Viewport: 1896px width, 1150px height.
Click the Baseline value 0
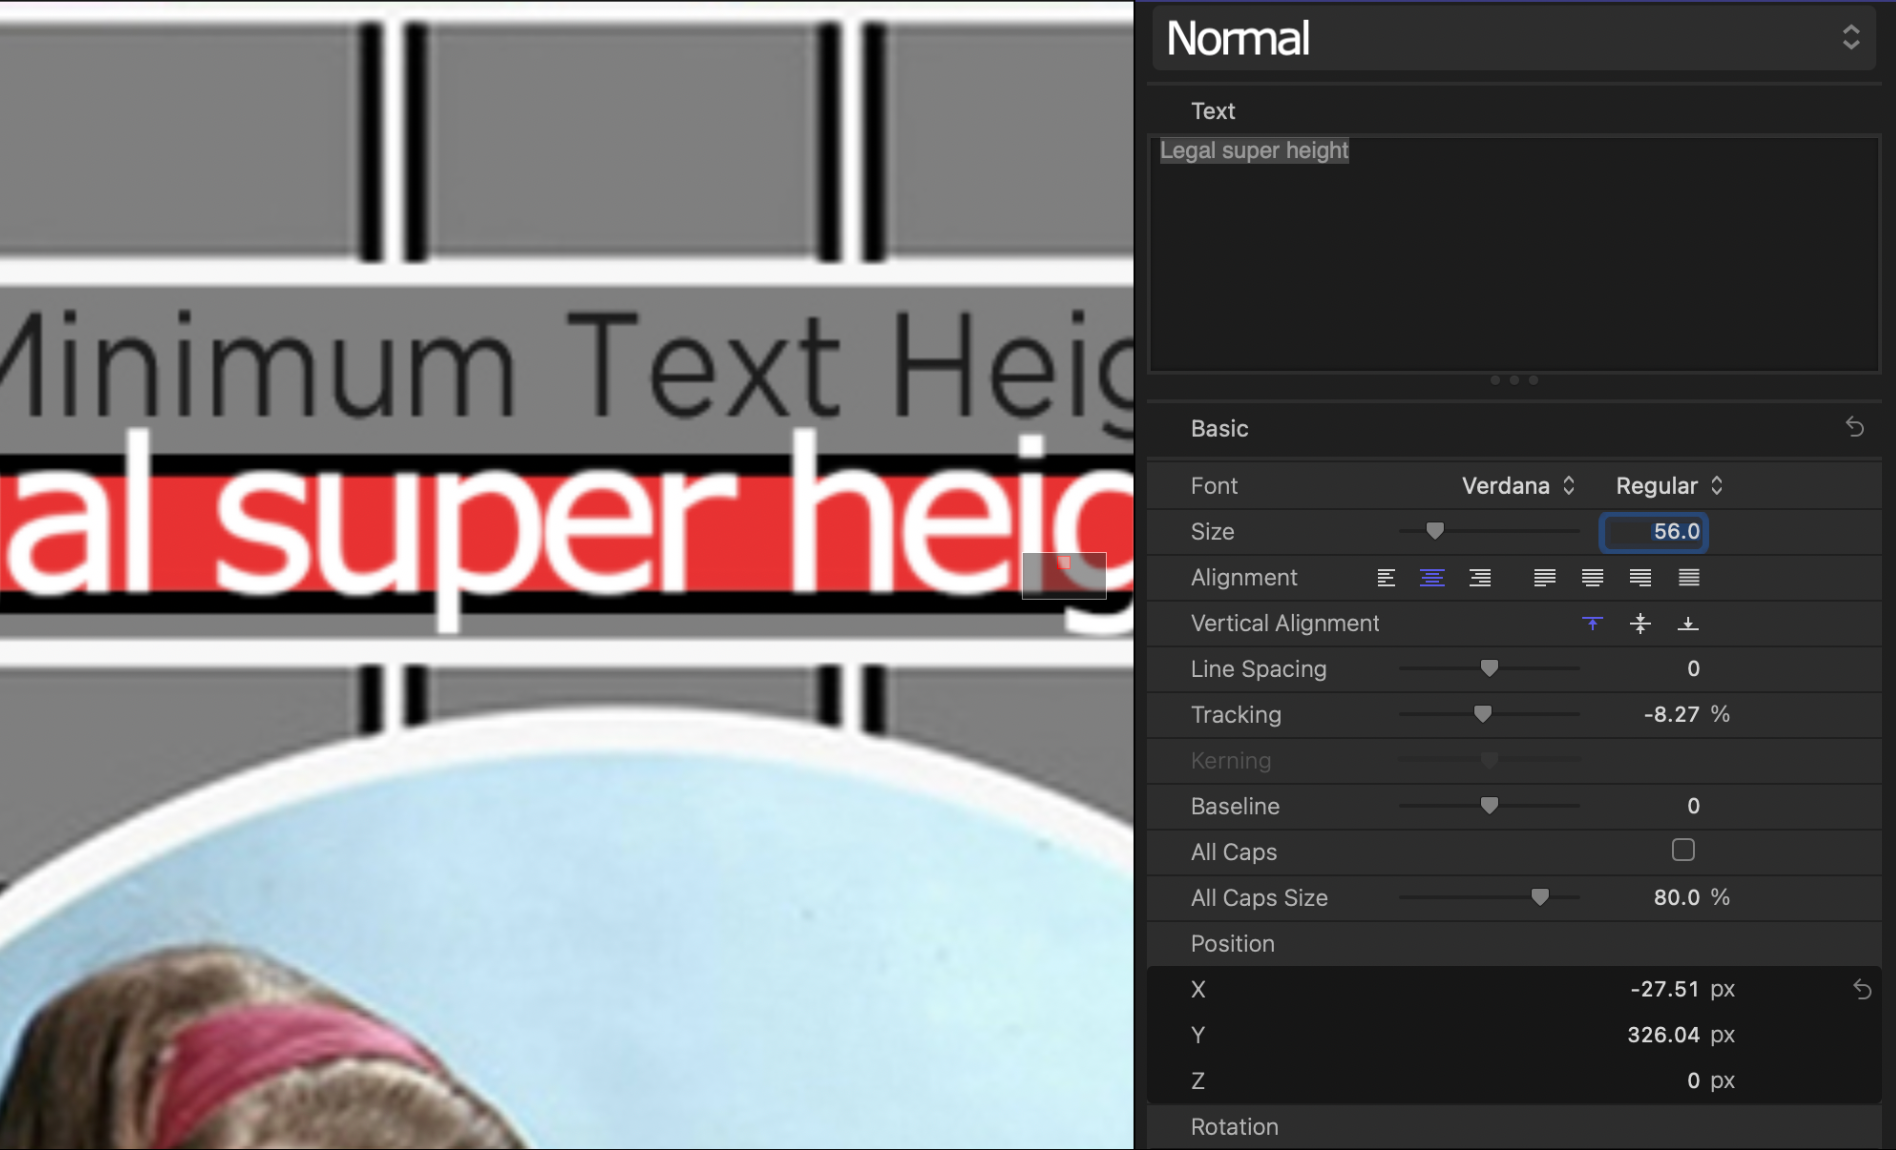[x=1693, y=806]
